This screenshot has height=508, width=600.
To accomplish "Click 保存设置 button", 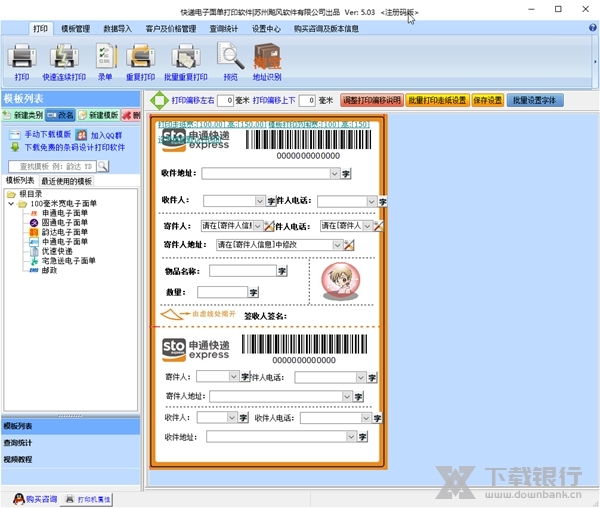I will pos(488,100).
